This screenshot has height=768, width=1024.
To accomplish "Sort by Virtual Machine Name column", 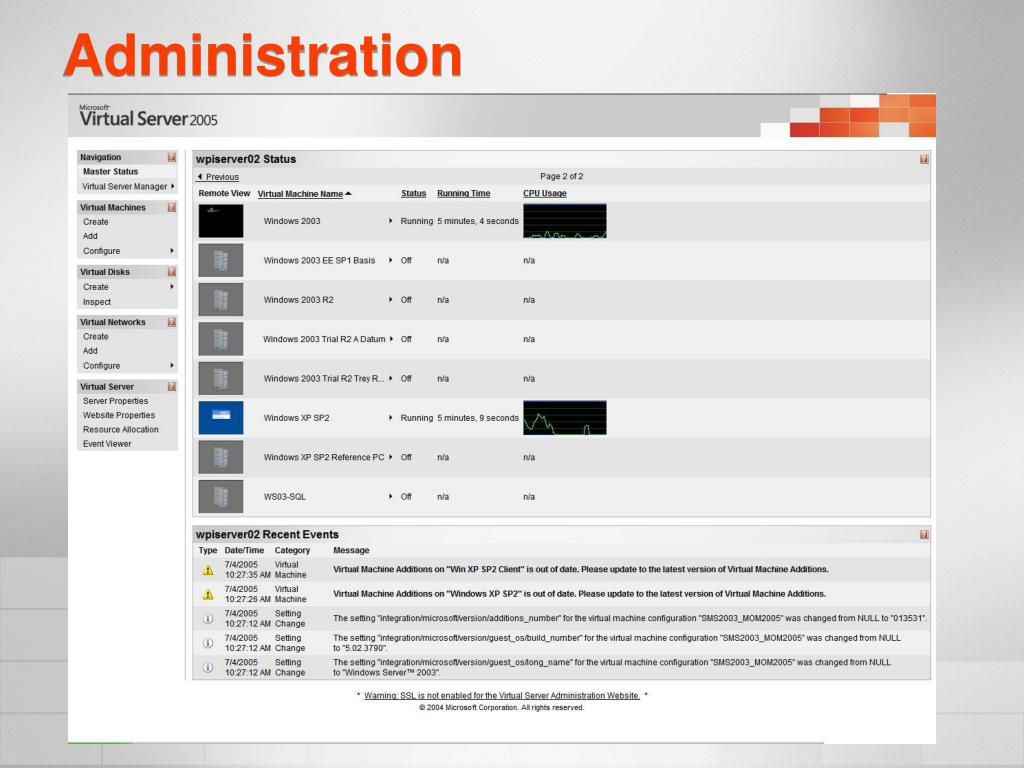I will coord(304,194).
